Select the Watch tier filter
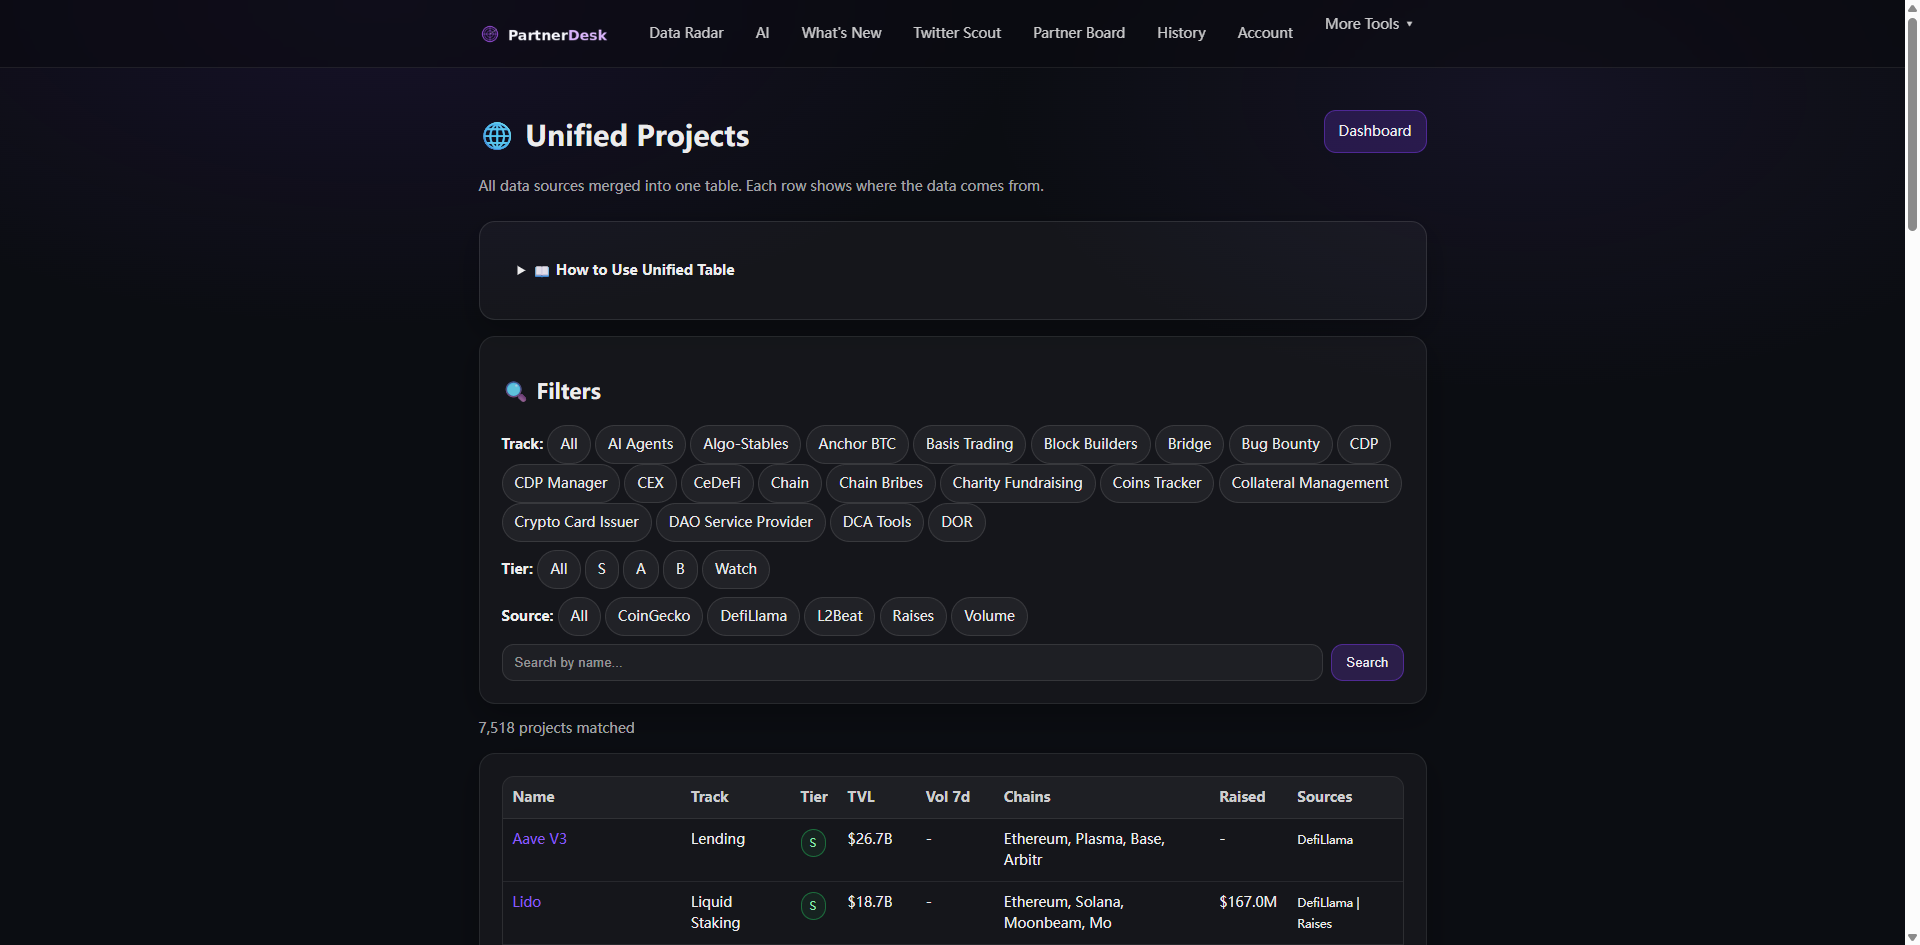Viewport: 1920px width, 945px height. [x=735, y=569]
